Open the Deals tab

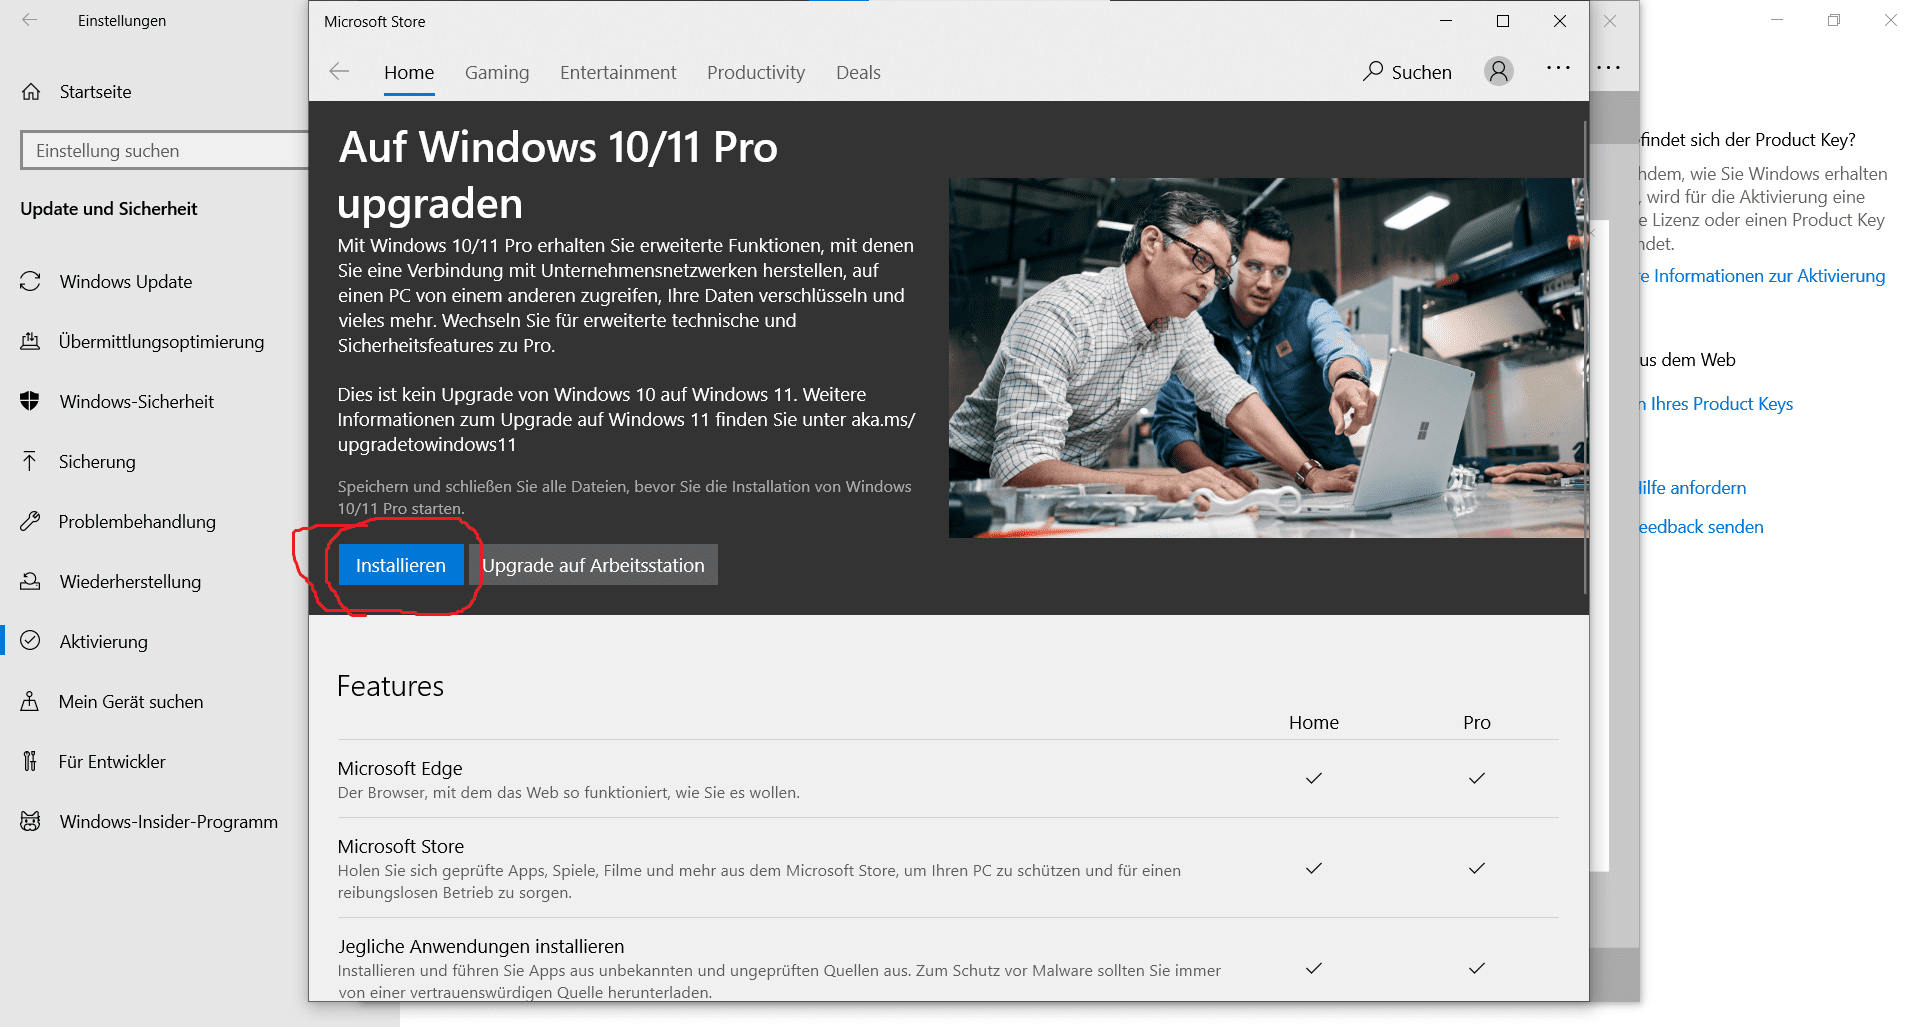tap(858, 72)
